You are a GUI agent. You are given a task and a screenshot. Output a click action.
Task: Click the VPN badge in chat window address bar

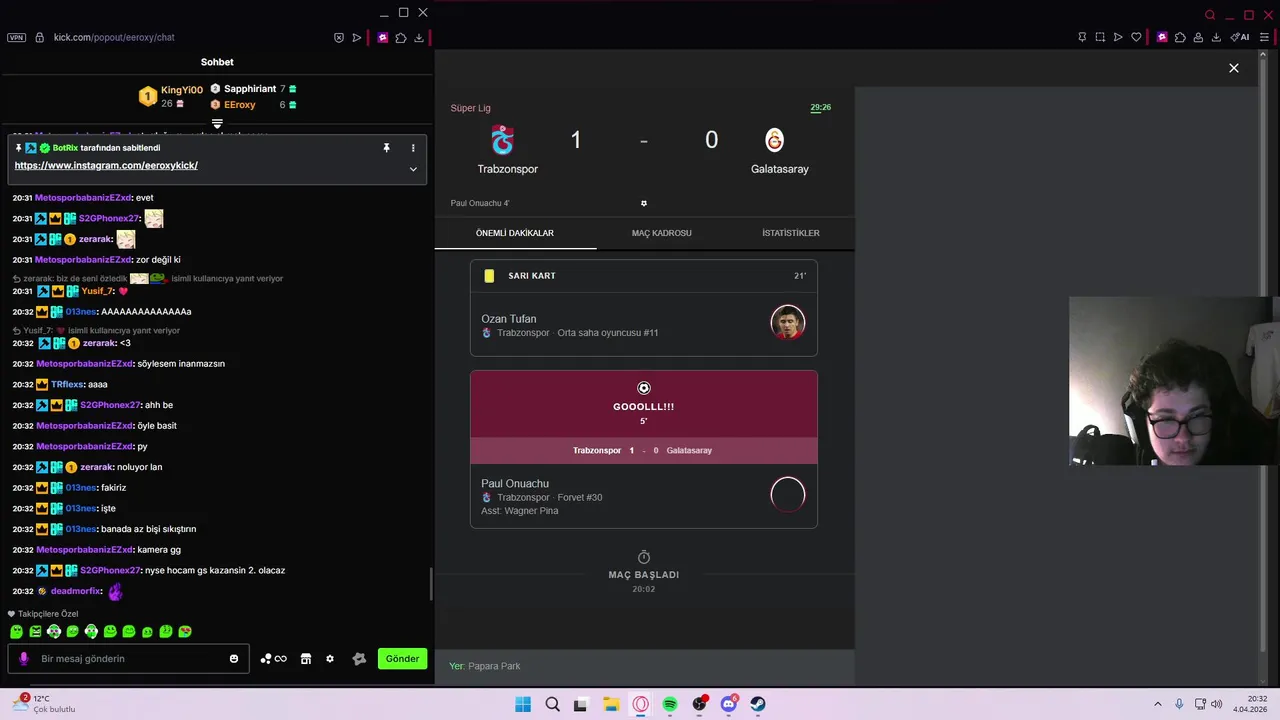16,37
